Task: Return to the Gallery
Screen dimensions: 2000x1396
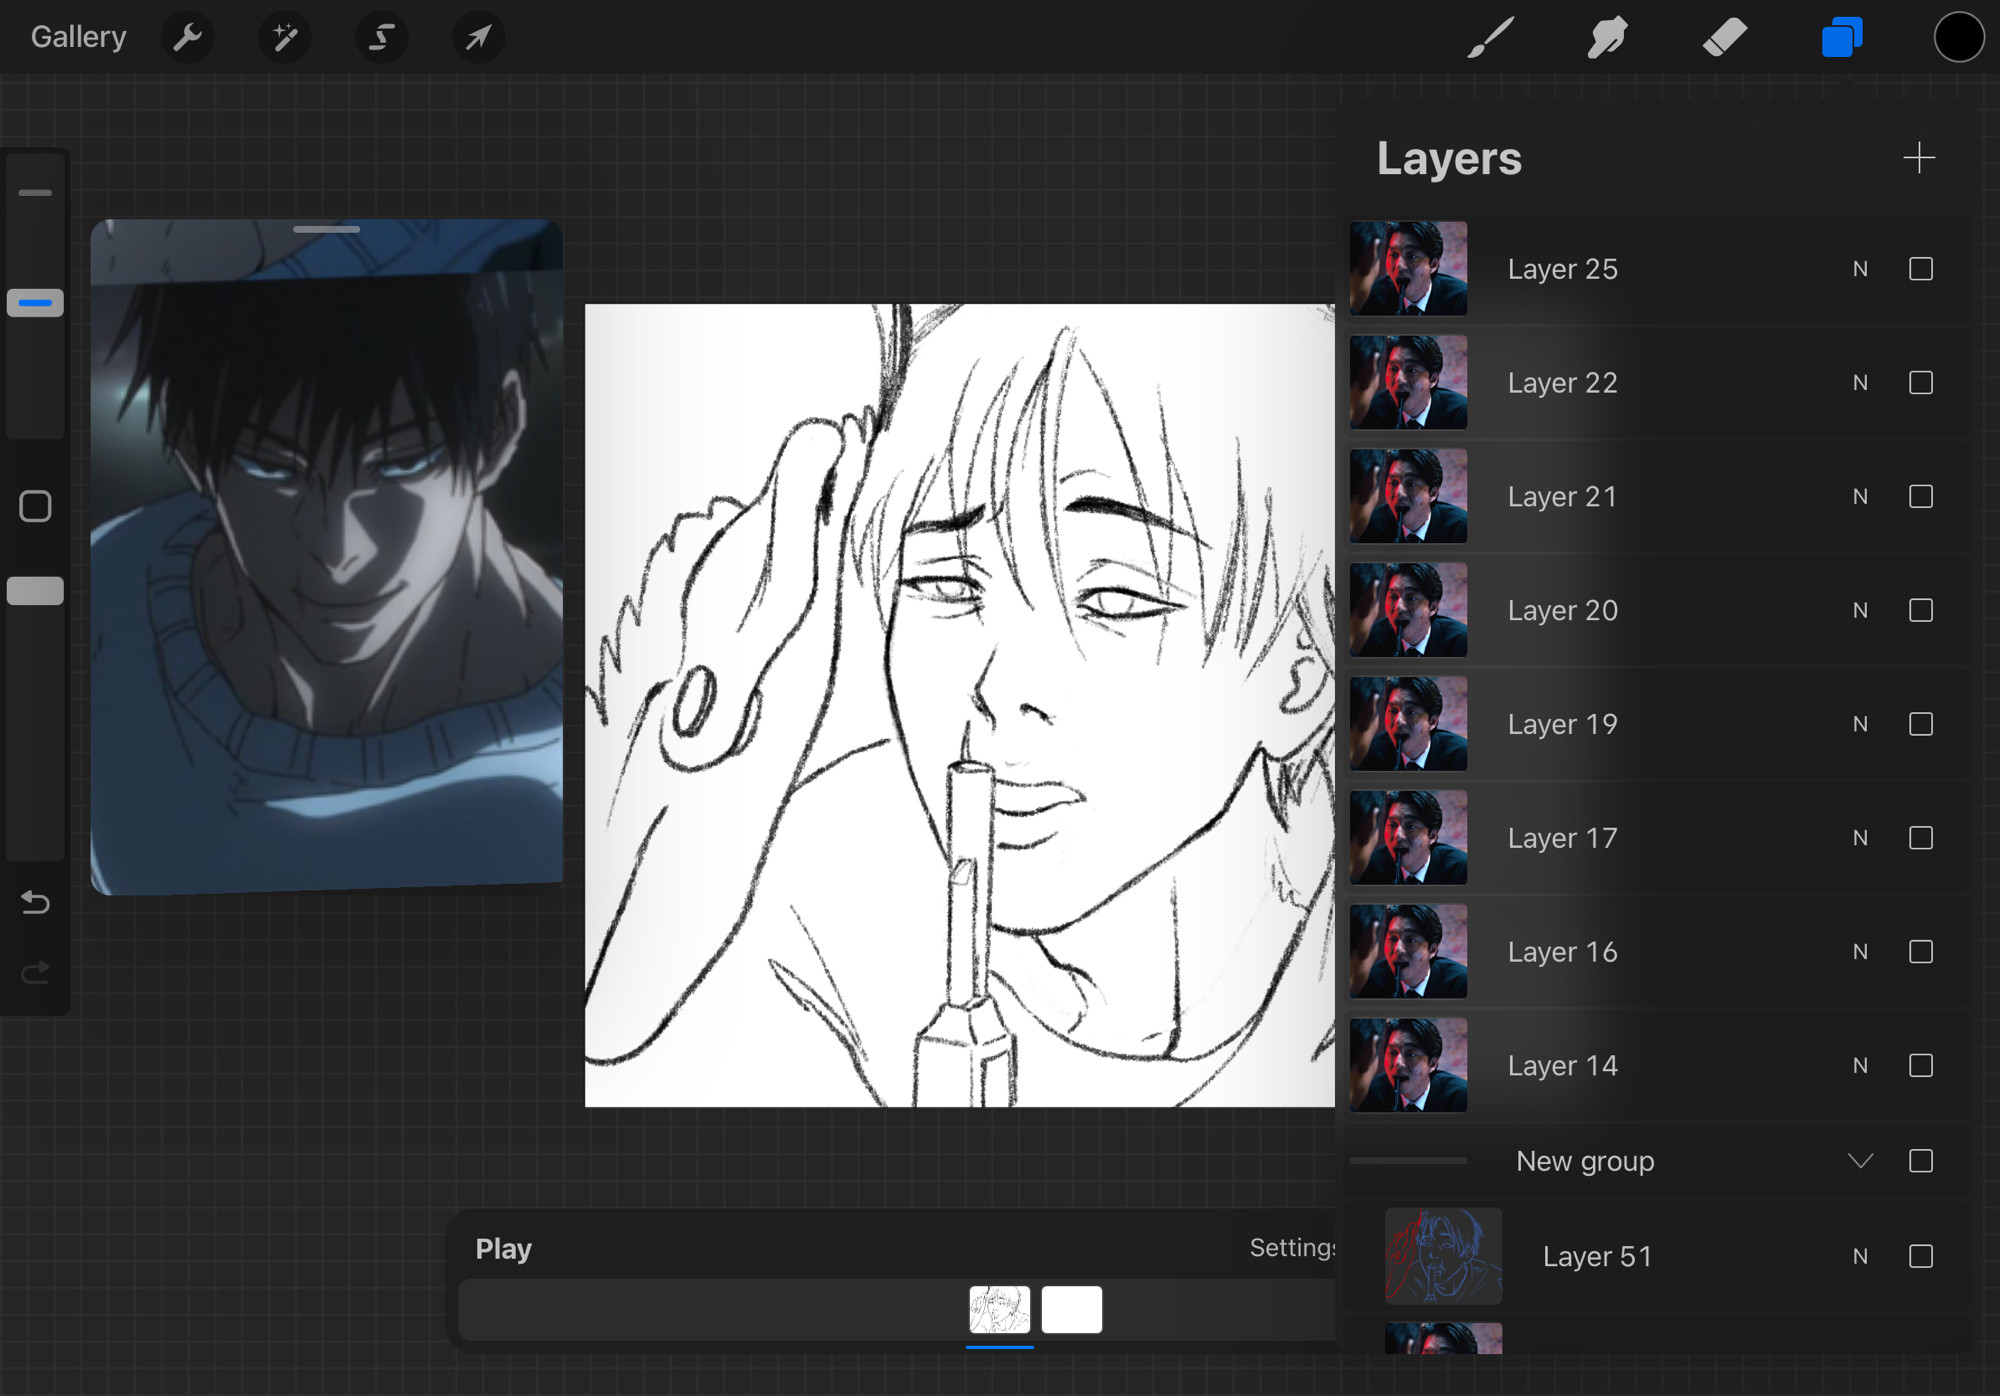Action: click(x=78, y=37)
